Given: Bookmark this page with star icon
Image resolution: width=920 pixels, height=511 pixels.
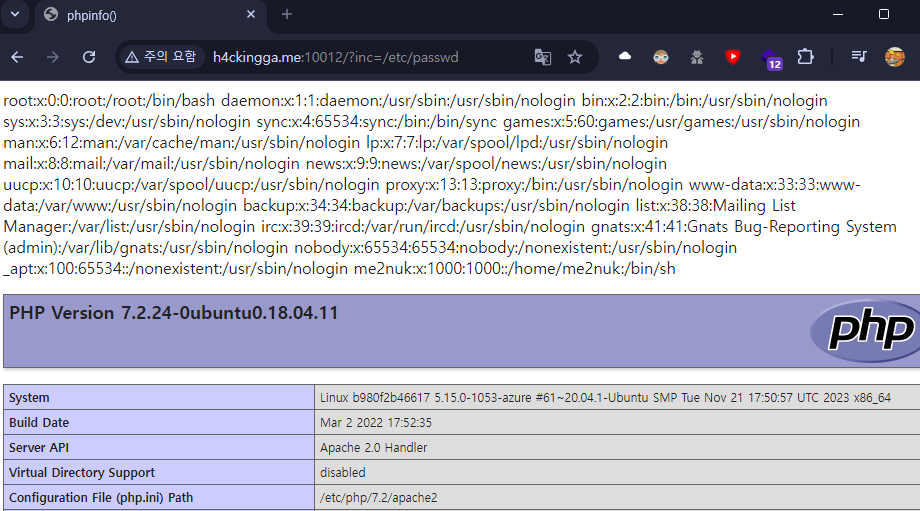Looking at the screenshot, I should point(575,57).
